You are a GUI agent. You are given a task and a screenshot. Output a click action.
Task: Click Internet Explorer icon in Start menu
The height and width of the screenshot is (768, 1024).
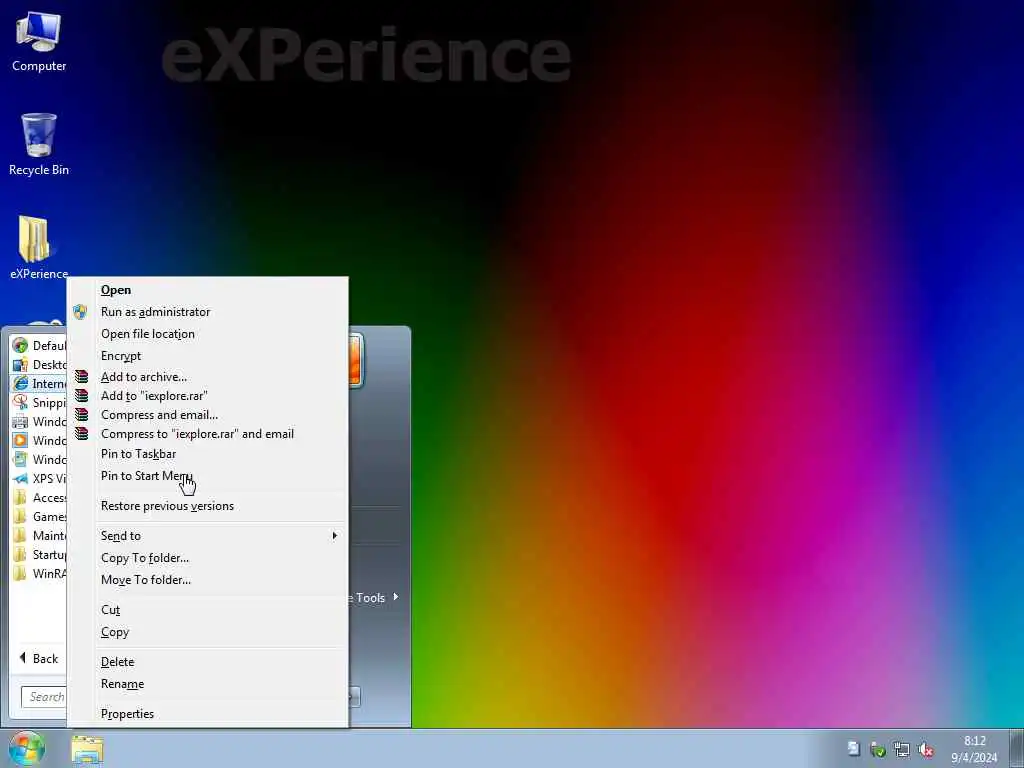tap(20, 383)
